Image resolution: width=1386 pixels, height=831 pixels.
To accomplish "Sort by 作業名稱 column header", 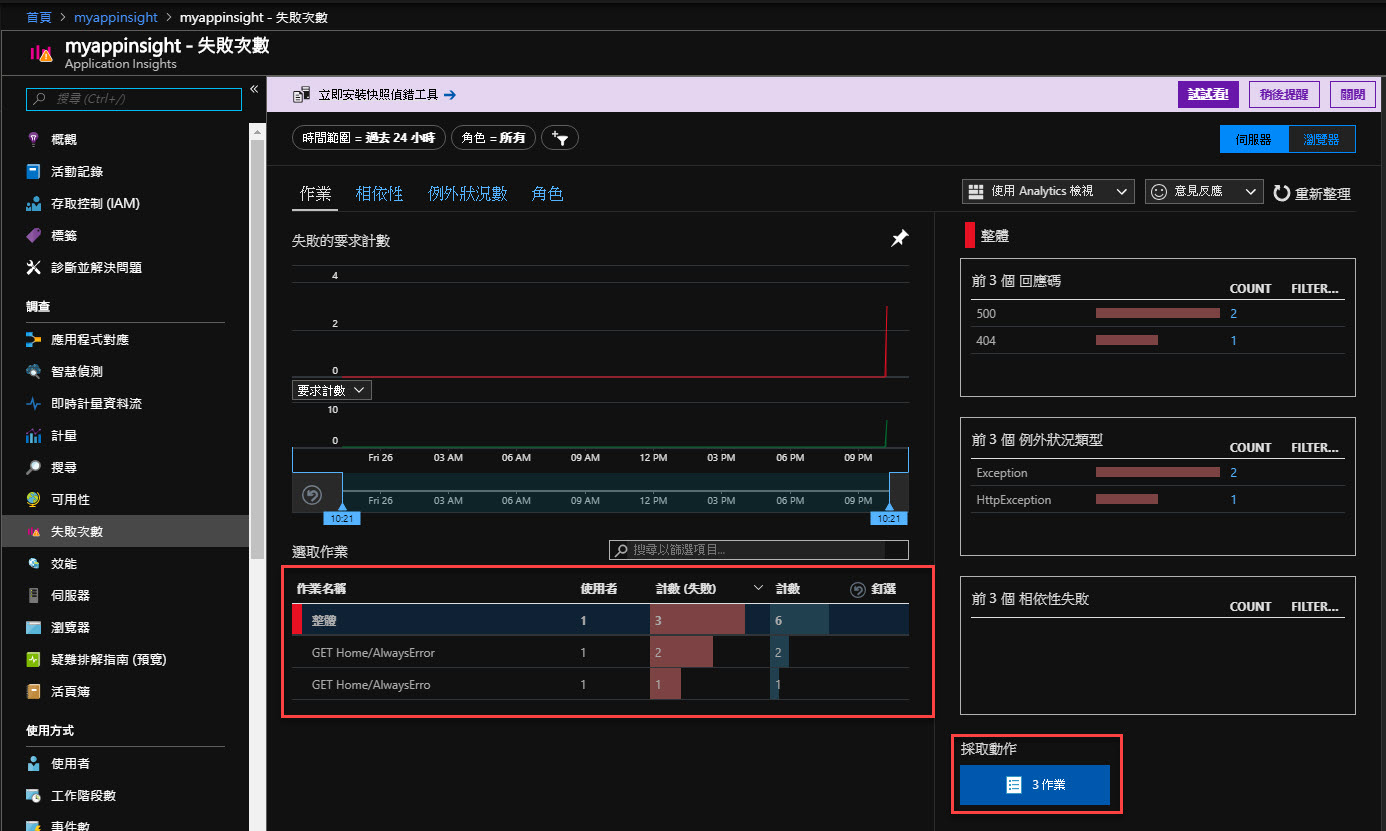I will tap(321, 589).
